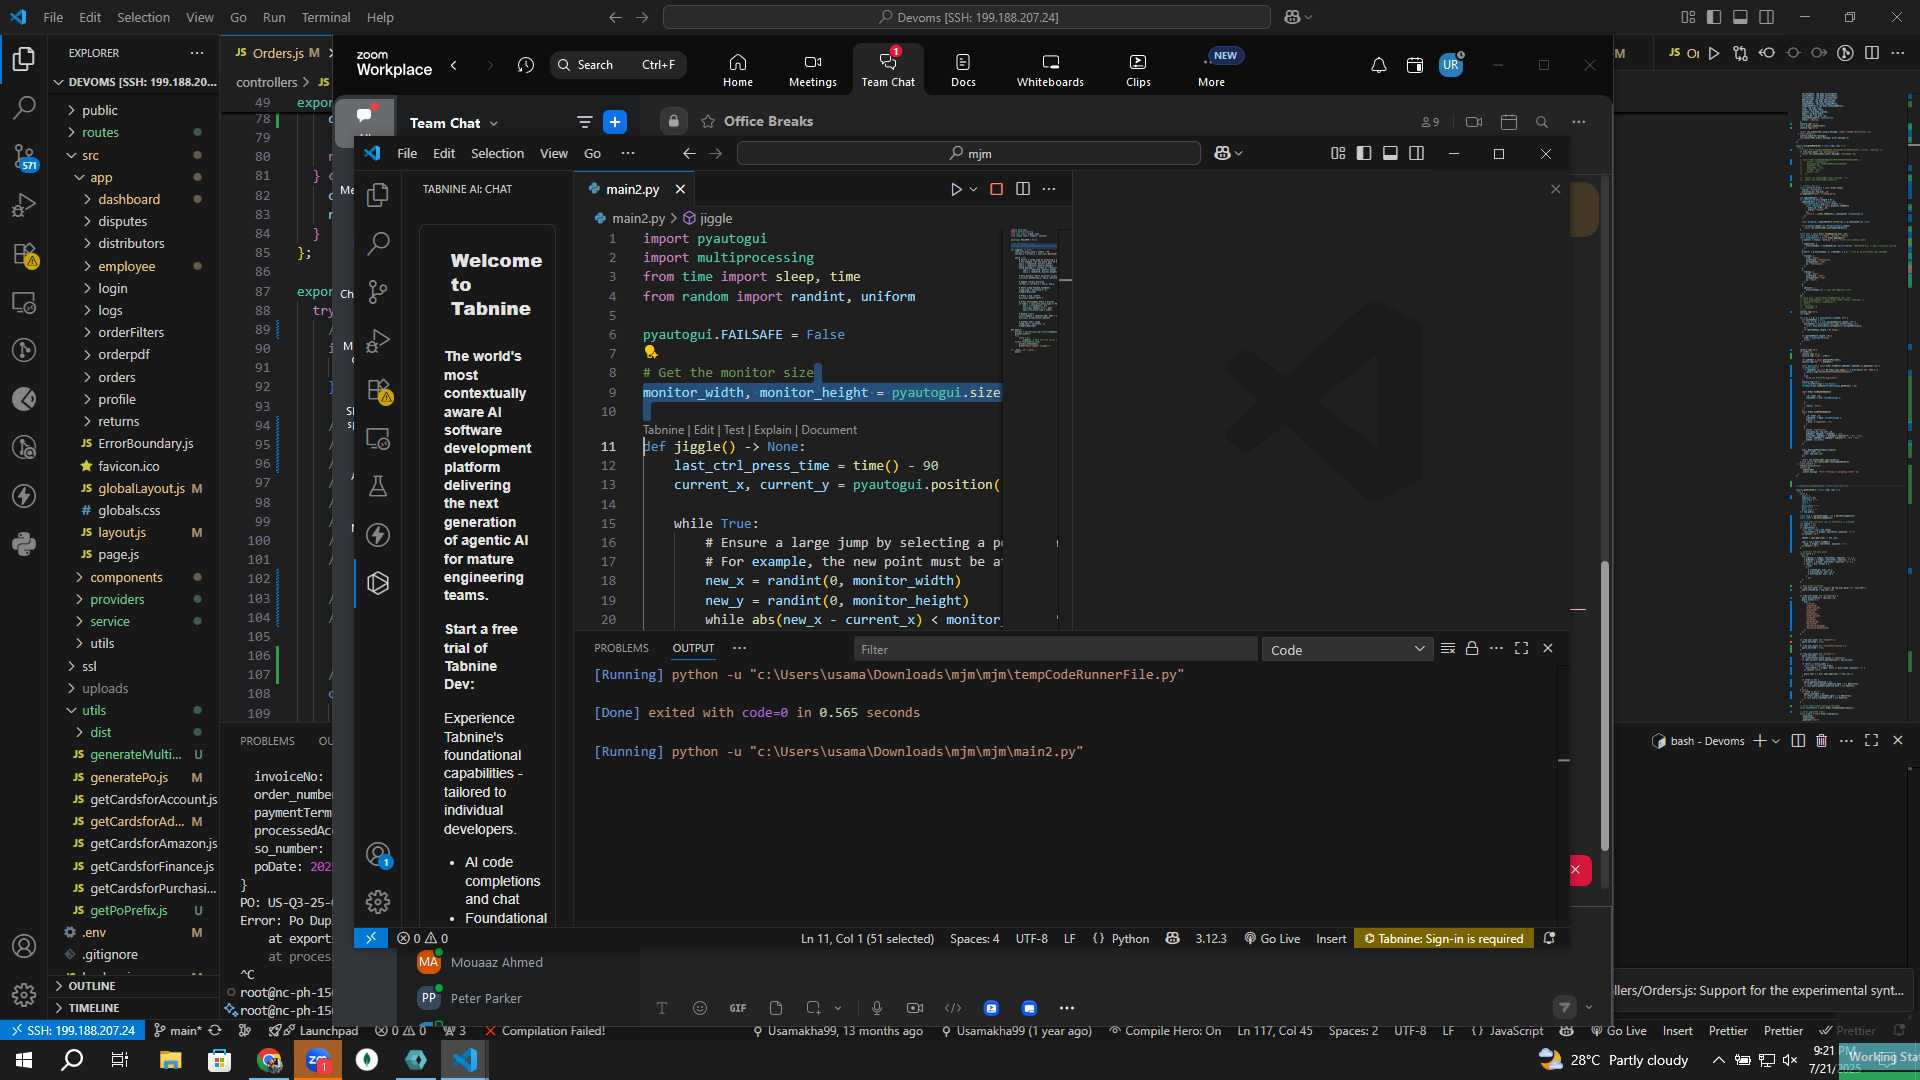Screen dimensions: 1920x1080
Task: Clear the Output panel
Action: (1447, 649)
